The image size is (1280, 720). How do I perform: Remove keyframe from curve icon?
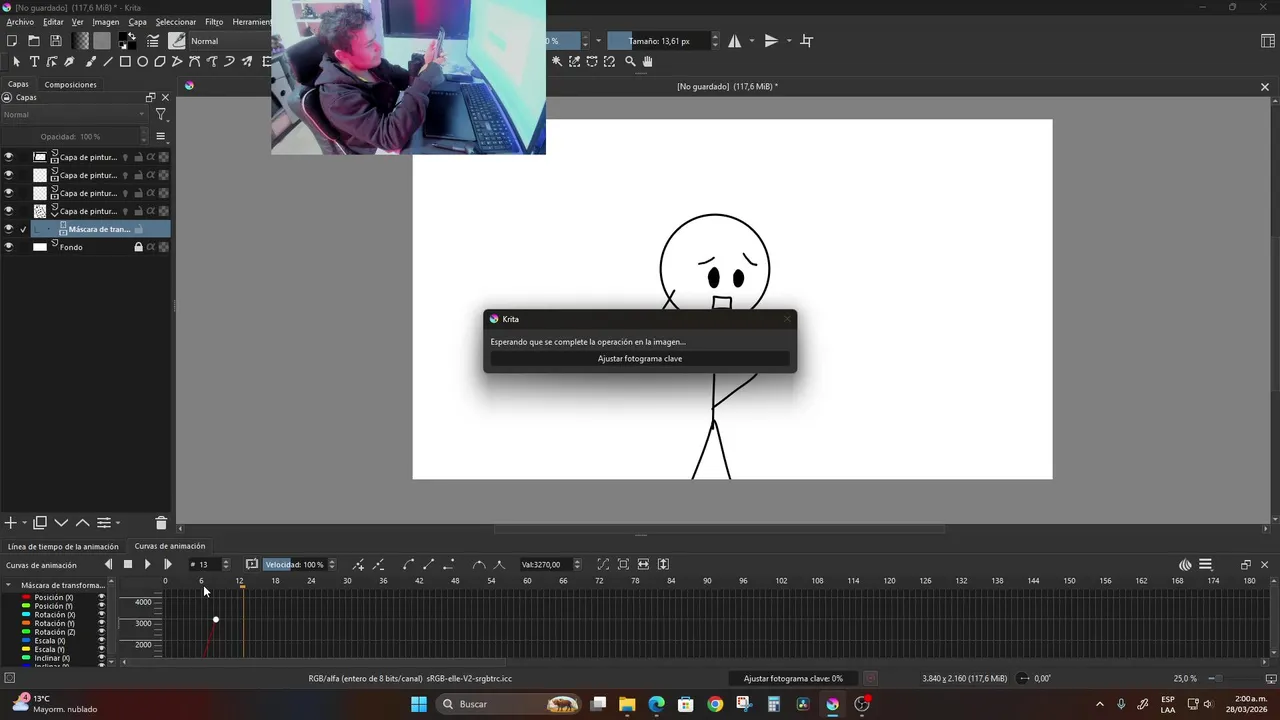(378, 565)
